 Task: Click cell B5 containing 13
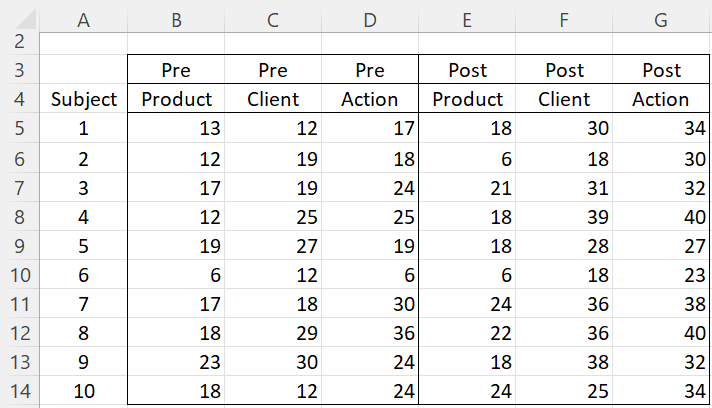click(x=176, y=129)
